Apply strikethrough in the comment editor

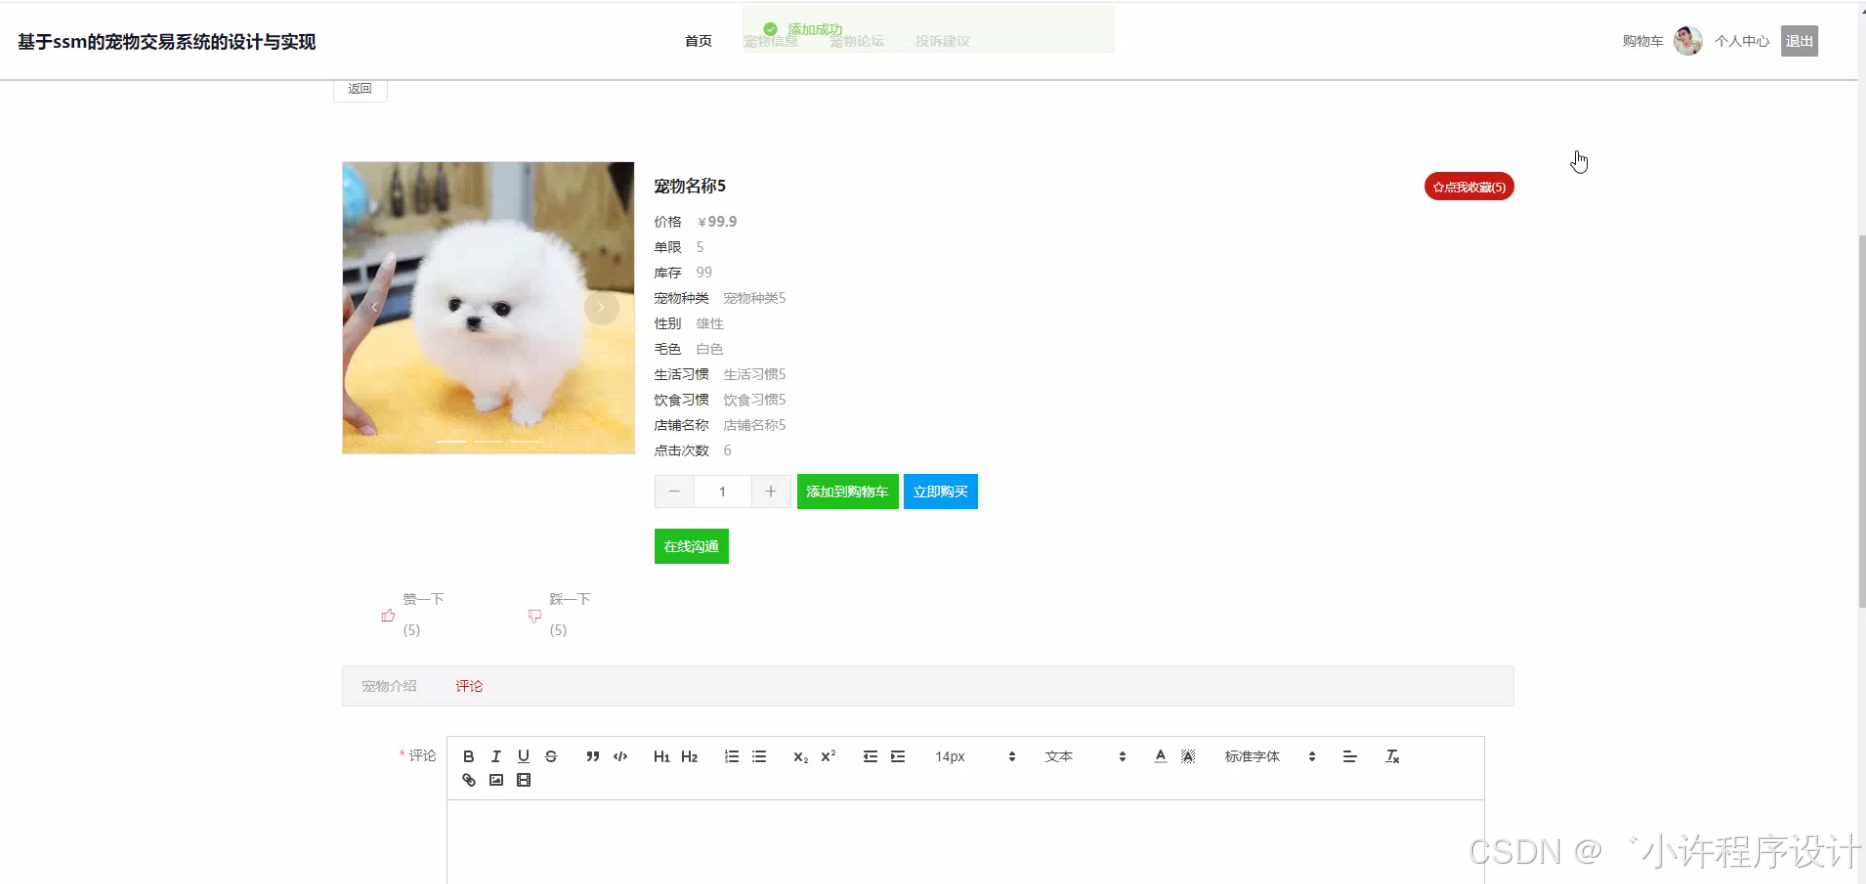(x=551, y=757)
